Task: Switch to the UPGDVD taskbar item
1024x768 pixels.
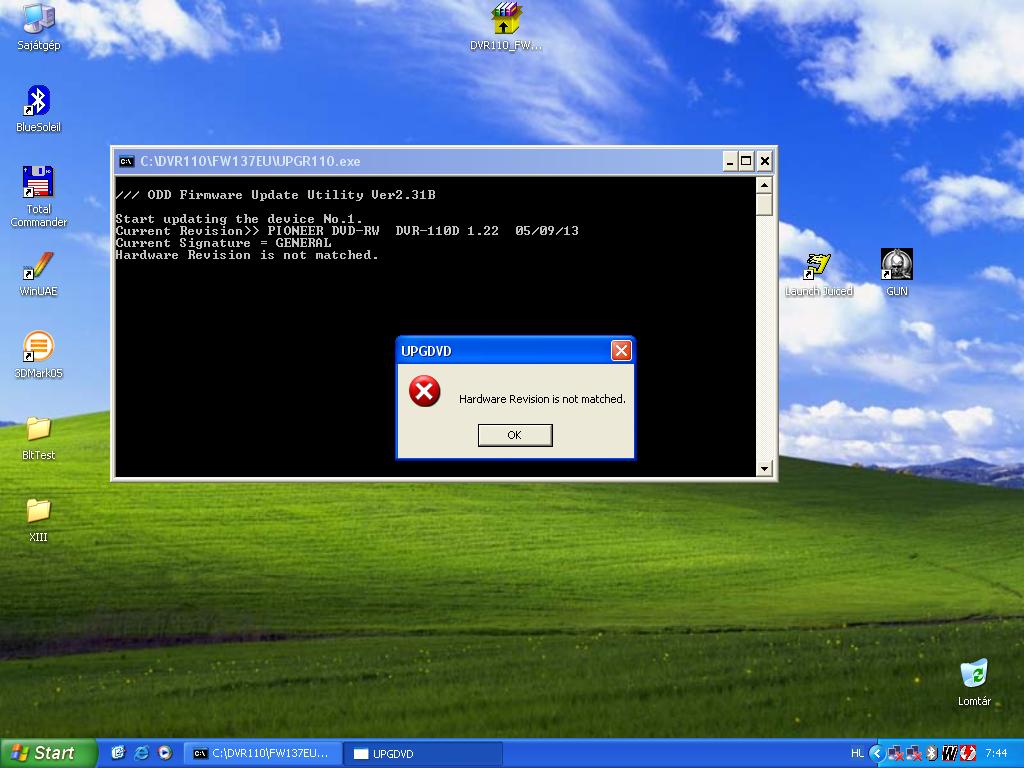Action: pyautogui.click(x=422, y=754)
